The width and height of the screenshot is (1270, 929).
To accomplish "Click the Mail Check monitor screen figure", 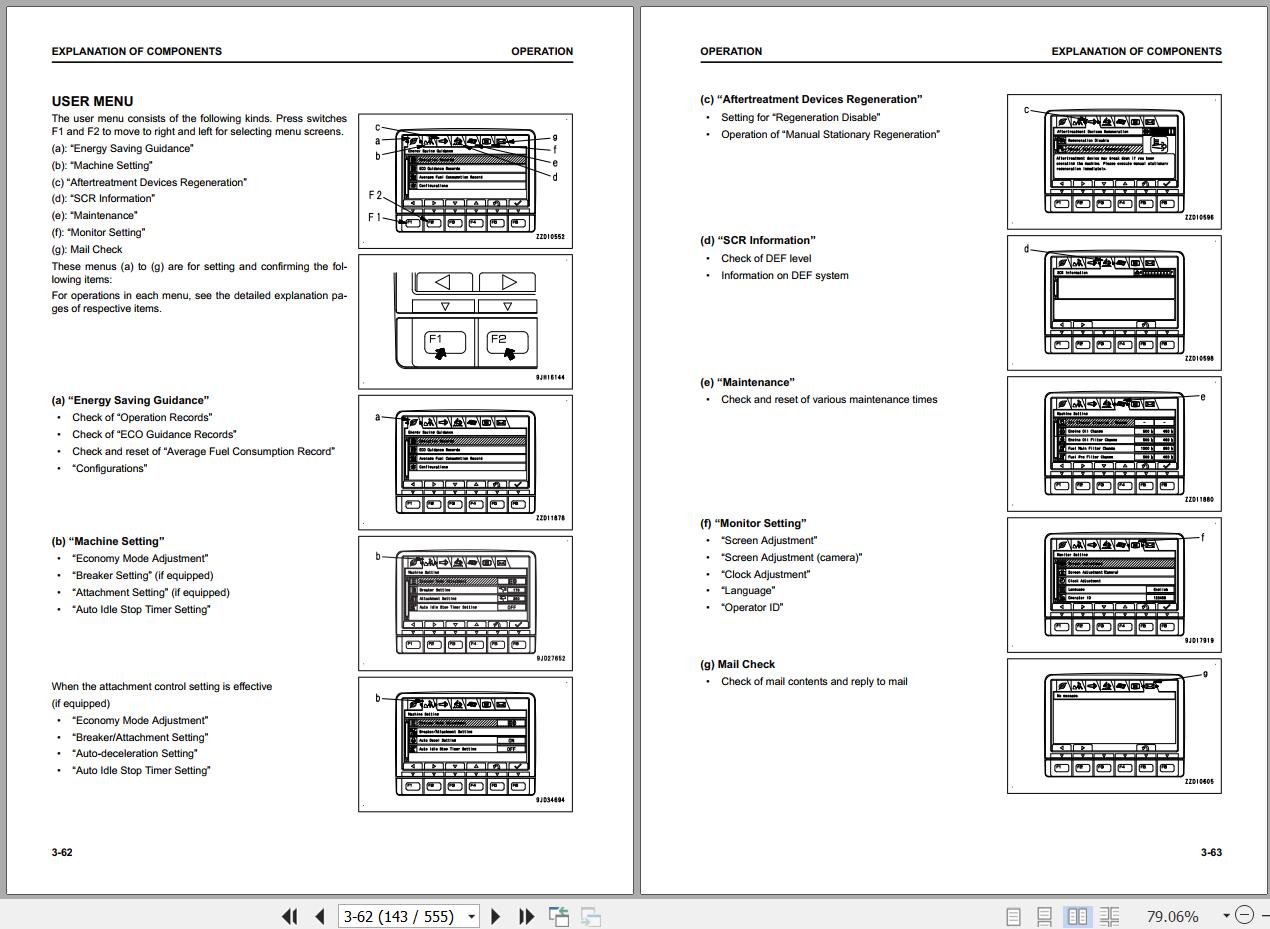I will pyautogui.click(x=1114, y=725).
